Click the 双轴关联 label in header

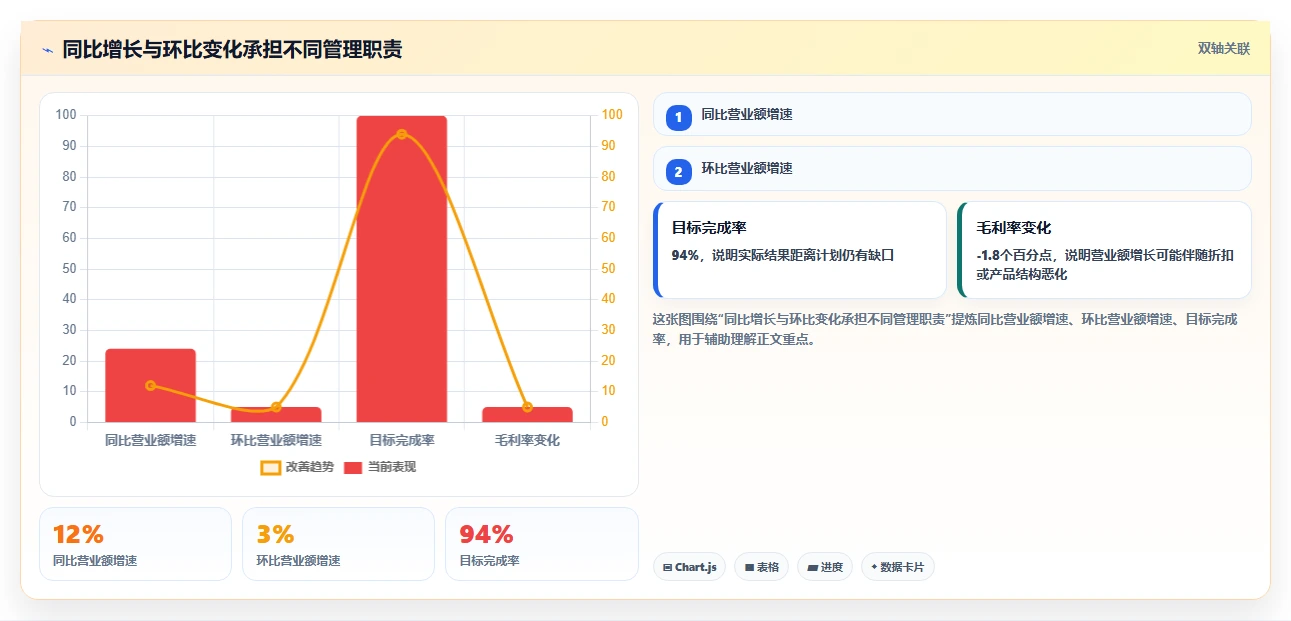point(1224,49)
